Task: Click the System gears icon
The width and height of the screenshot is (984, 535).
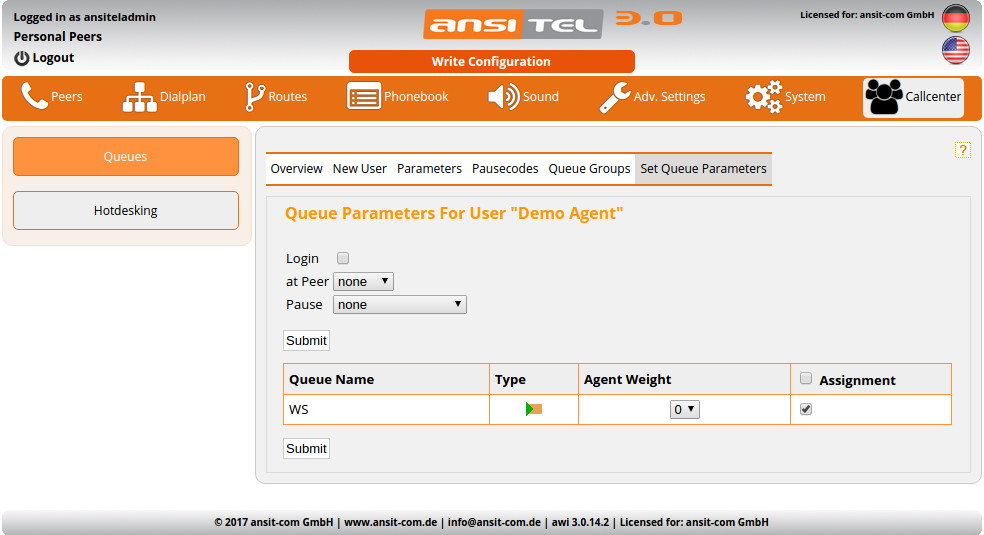Action: 764,97
